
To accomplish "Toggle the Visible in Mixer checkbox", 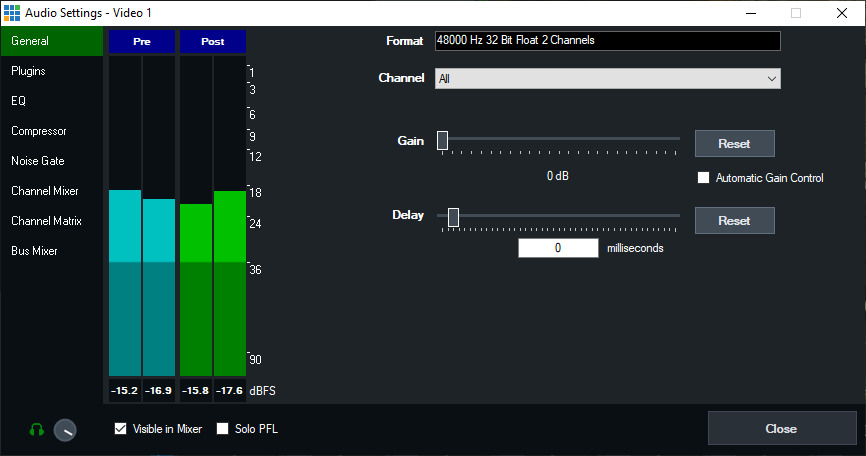I will tap(121, 429).
